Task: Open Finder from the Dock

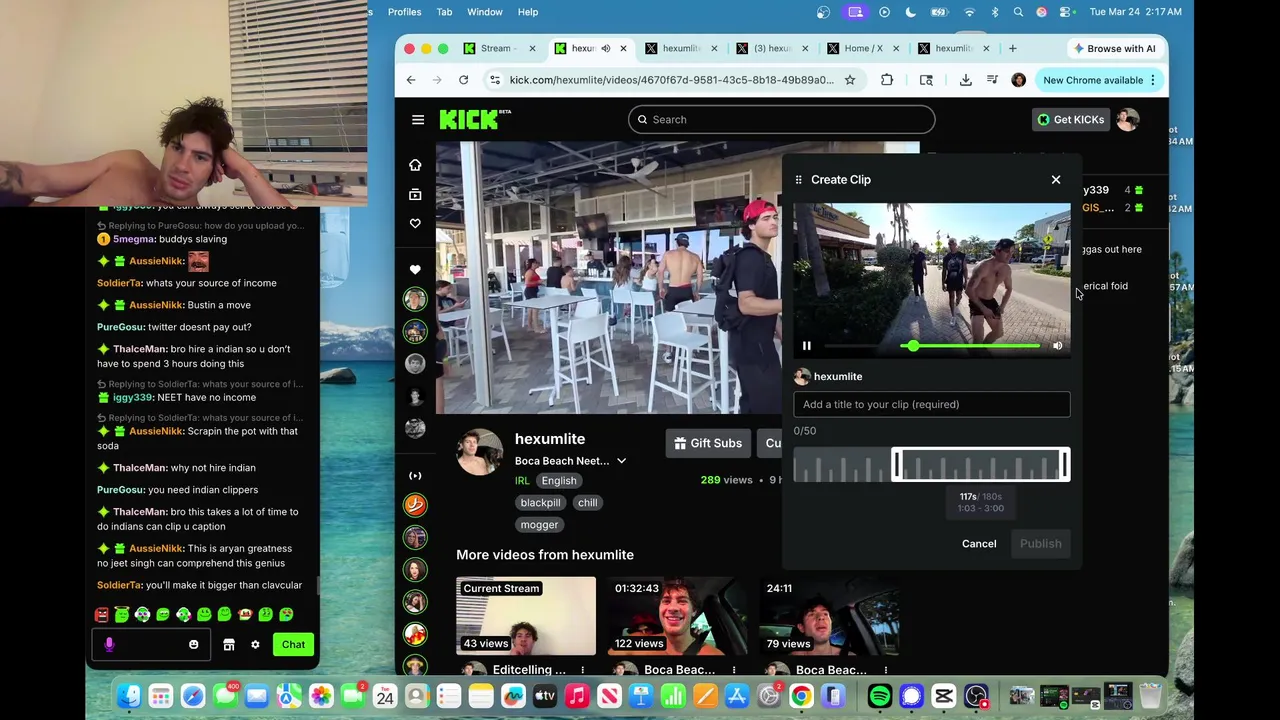Action: [x=129, y=696]
